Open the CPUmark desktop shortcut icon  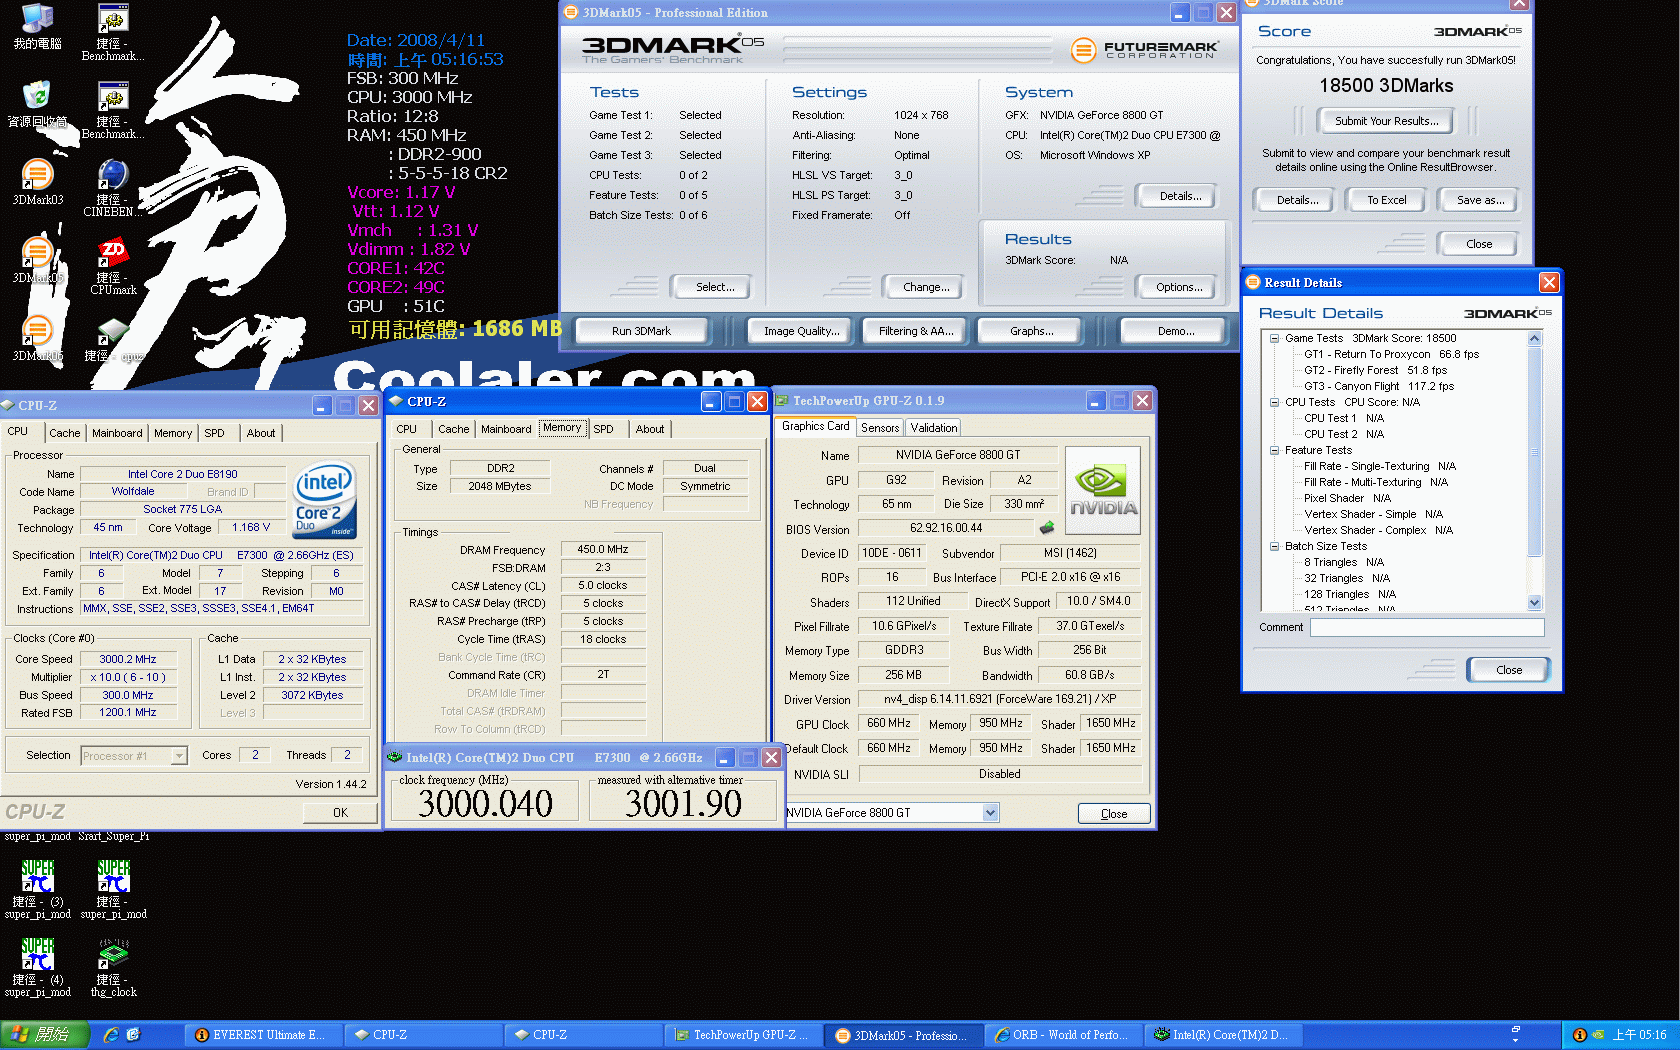tap(113, 256)
